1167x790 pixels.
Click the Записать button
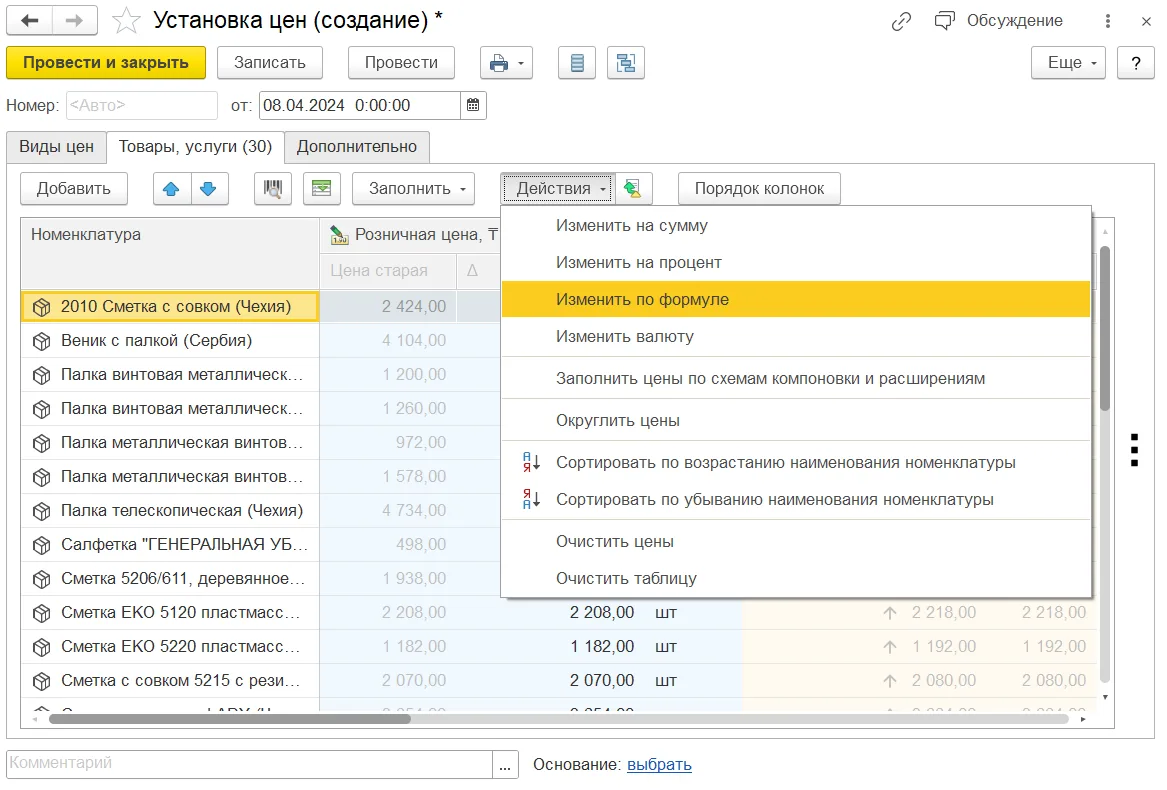click(269, 63)
